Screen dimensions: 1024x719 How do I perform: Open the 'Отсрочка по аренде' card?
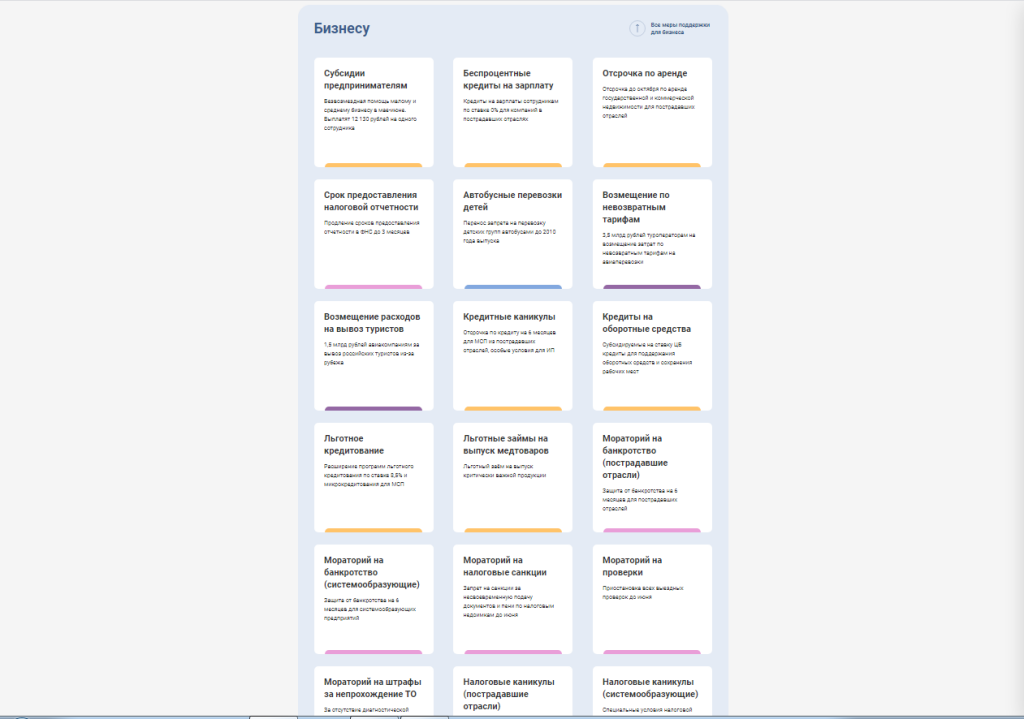(x=652, y=111)
